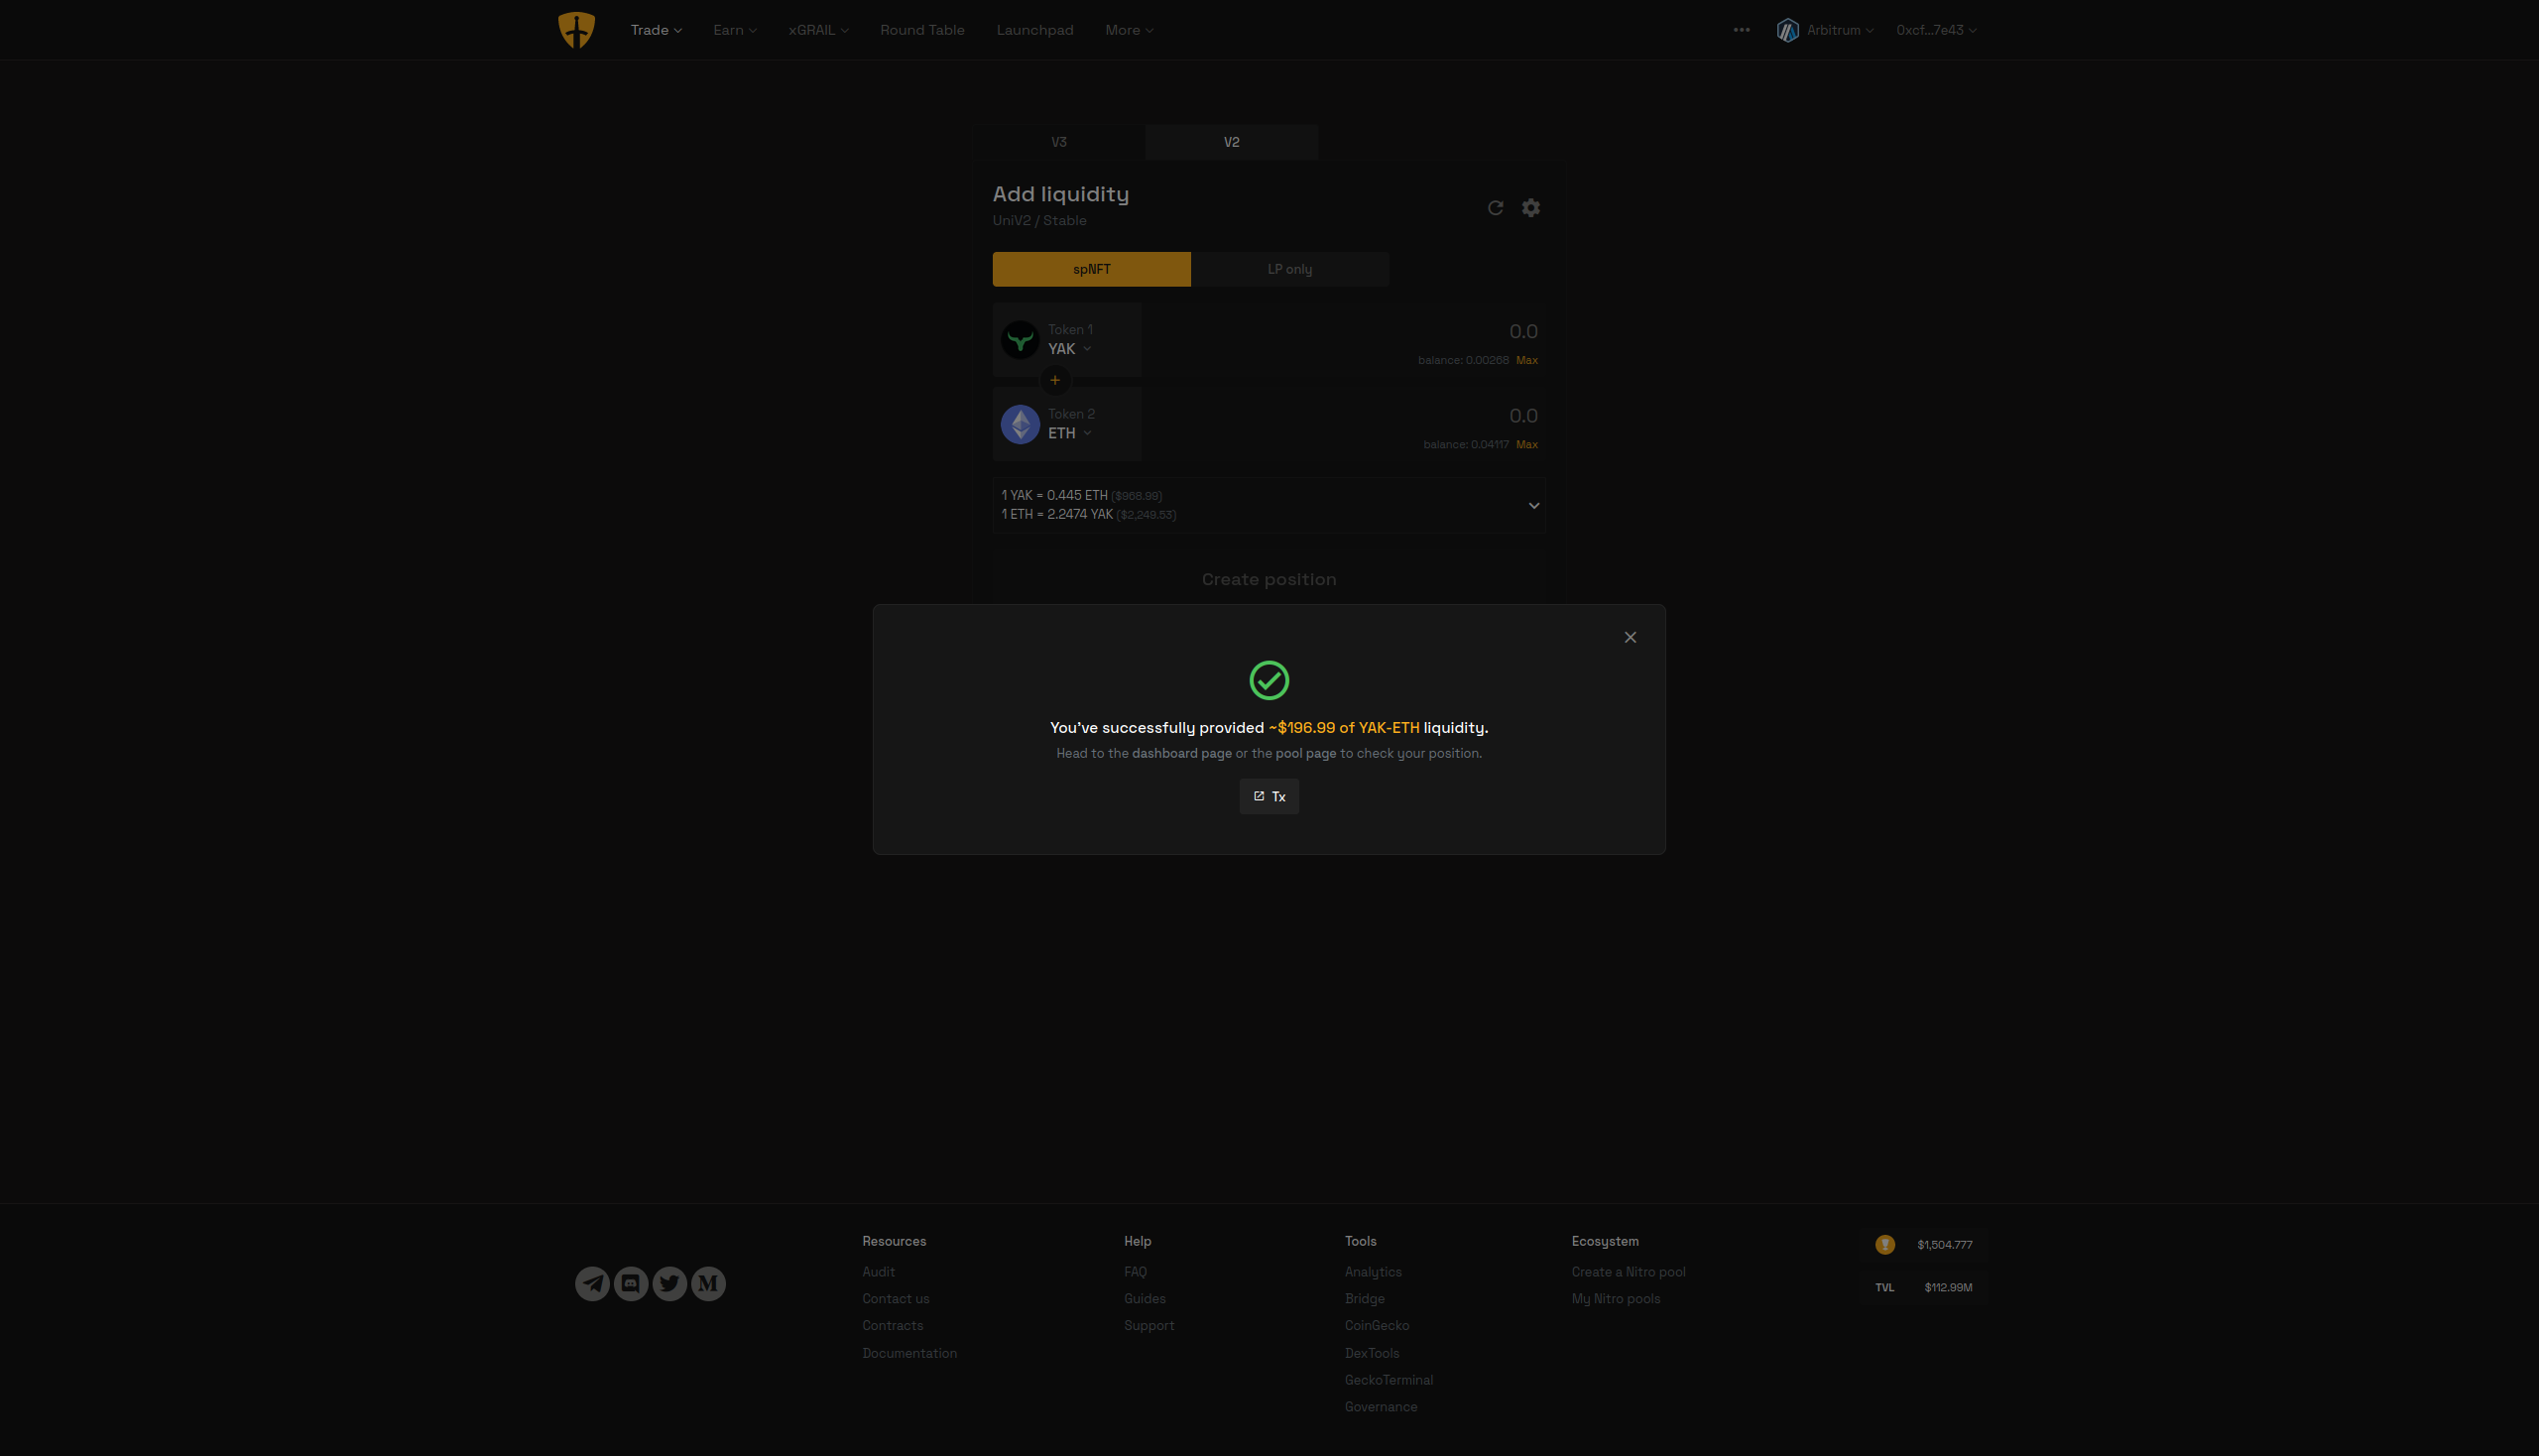Click the external link Tx button icon

click(x=1259, y=795)
